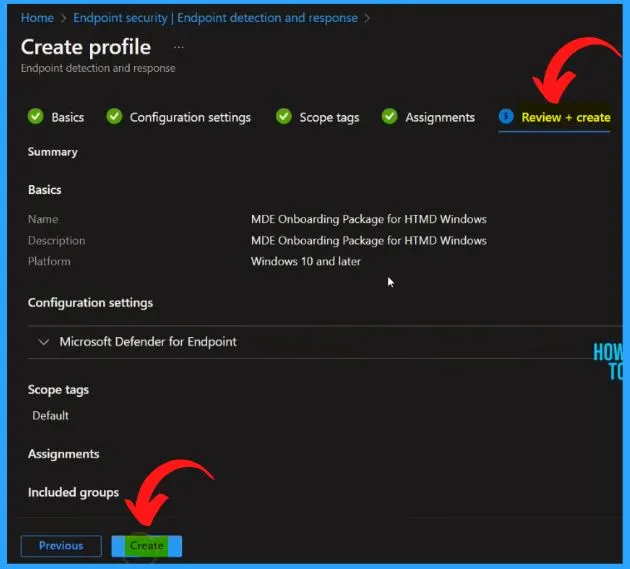630x569 pixels.
Task: Click the green checkmark icon for Basics
Action: tap(36, 117)
